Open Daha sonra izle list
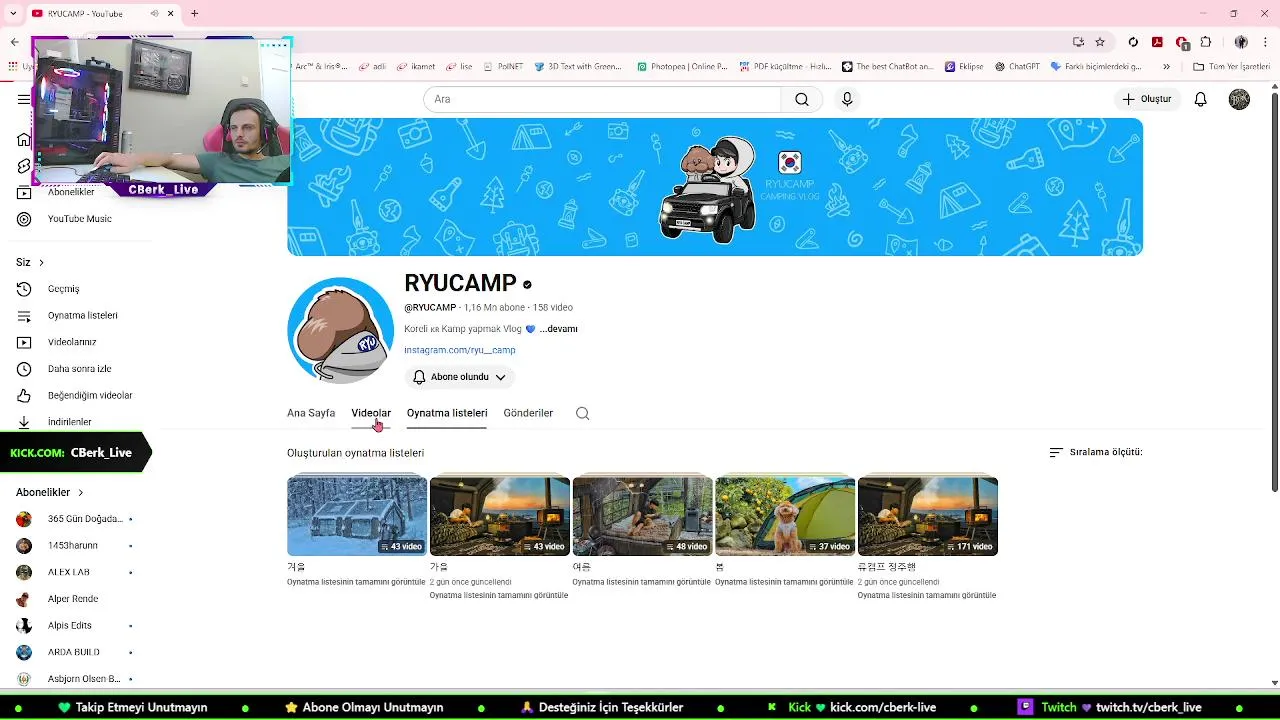Image resolution: width=1280 pixels, height=720 pixels. click(x=78, y=369)
